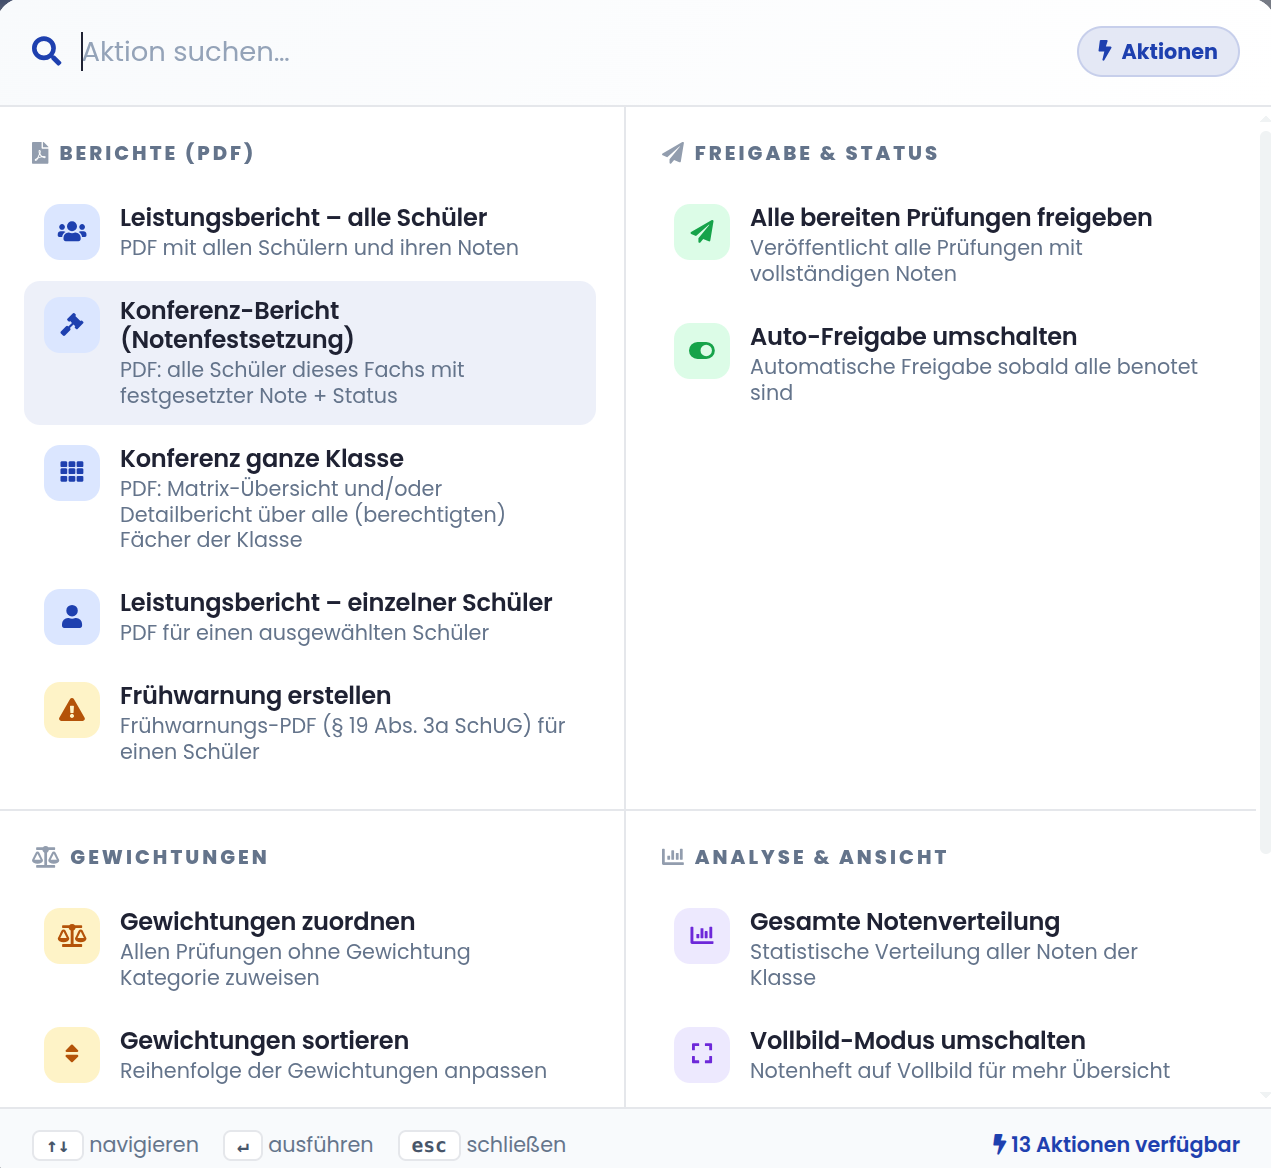Screen dimensions: 1271x1168
Task: Click the Aktionen button
Action: (x=1158, y=51)
